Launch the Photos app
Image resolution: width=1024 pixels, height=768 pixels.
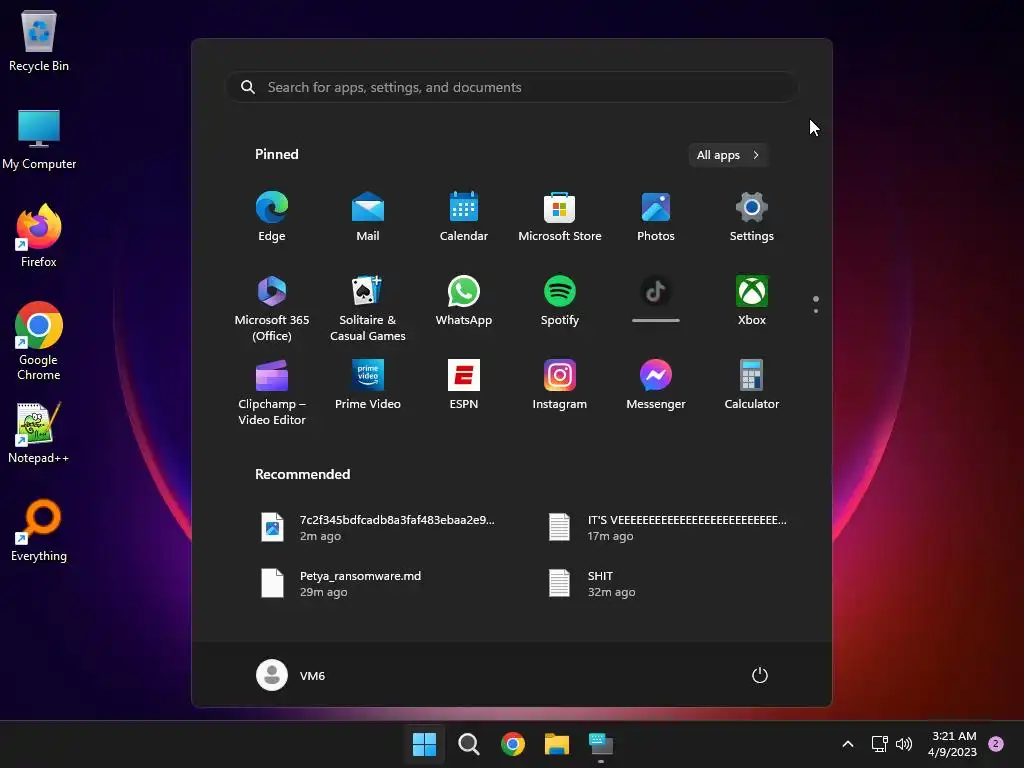[656, 217]
